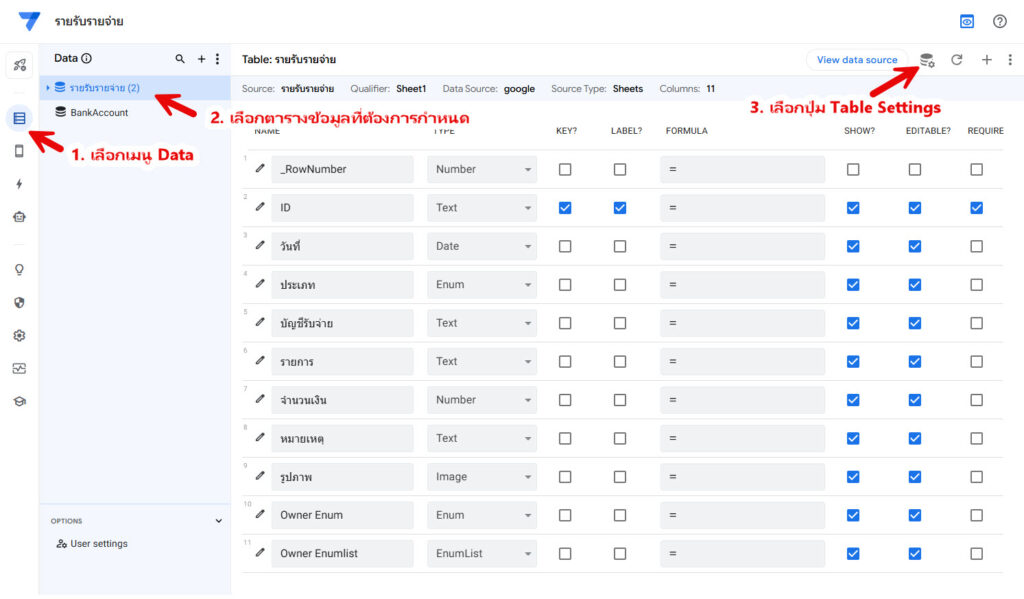
Task: Collapse the OPTIONS section chevron
Action: 218,521
